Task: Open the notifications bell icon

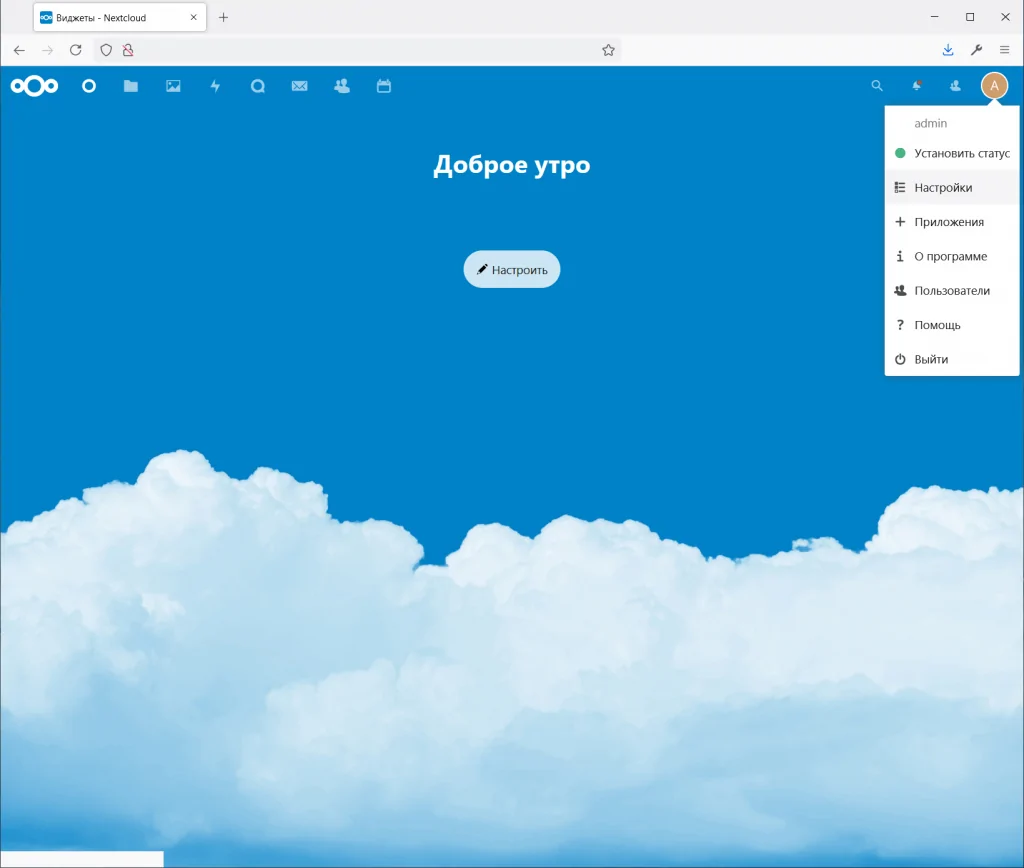Action: [x=916, y=87]
